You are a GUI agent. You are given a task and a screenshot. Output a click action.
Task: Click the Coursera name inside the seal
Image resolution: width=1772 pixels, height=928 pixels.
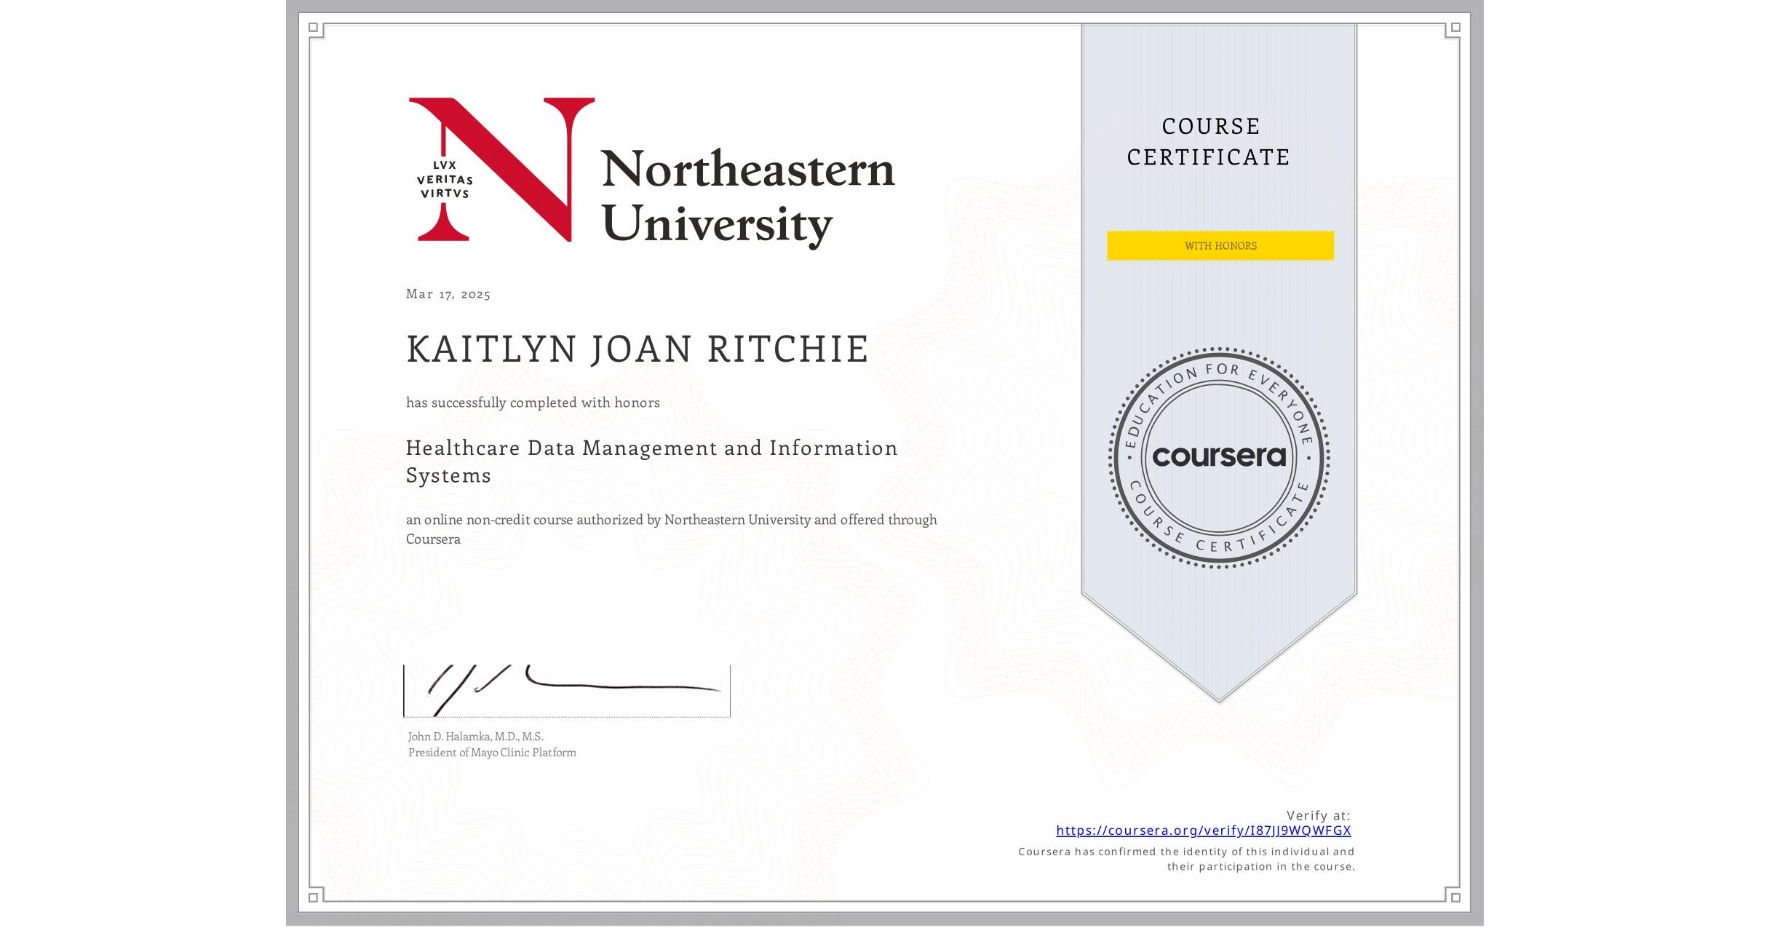(x=1219, y=458)
